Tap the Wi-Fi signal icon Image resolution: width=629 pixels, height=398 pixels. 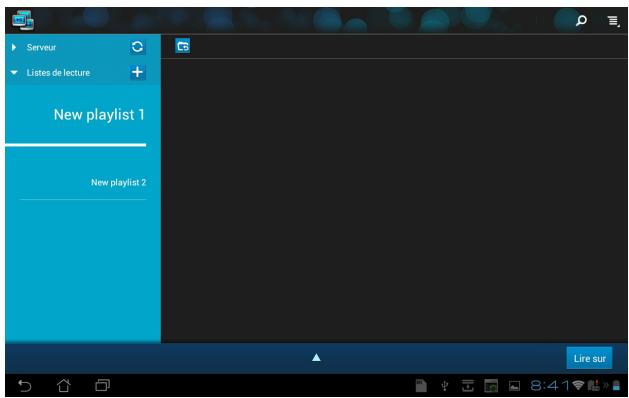click(578, 385)
